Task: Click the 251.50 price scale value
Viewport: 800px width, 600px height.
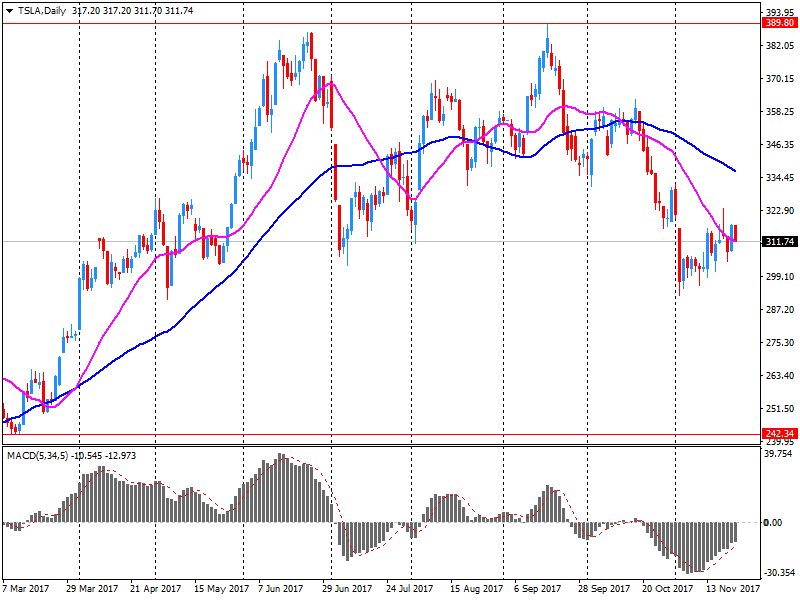Action: [780, 409]
